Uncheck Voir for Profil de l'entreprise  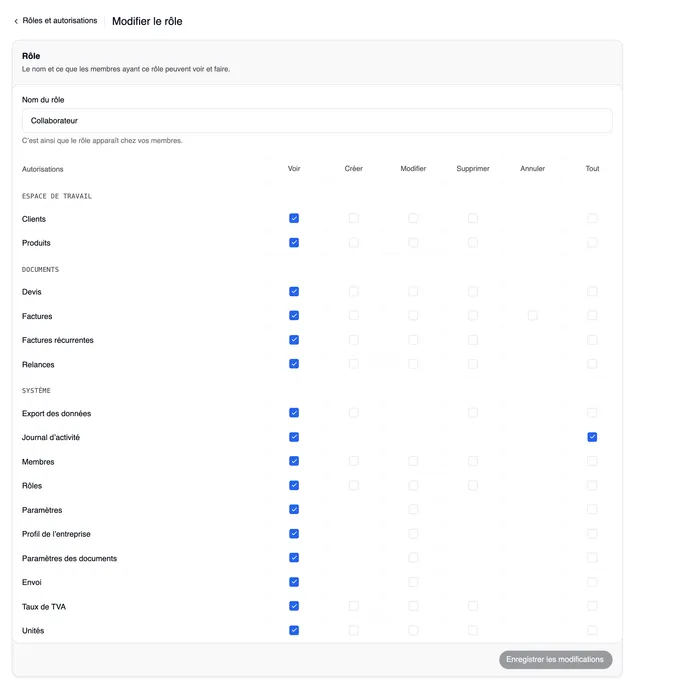pyautogui.click(x=294, y=534)
